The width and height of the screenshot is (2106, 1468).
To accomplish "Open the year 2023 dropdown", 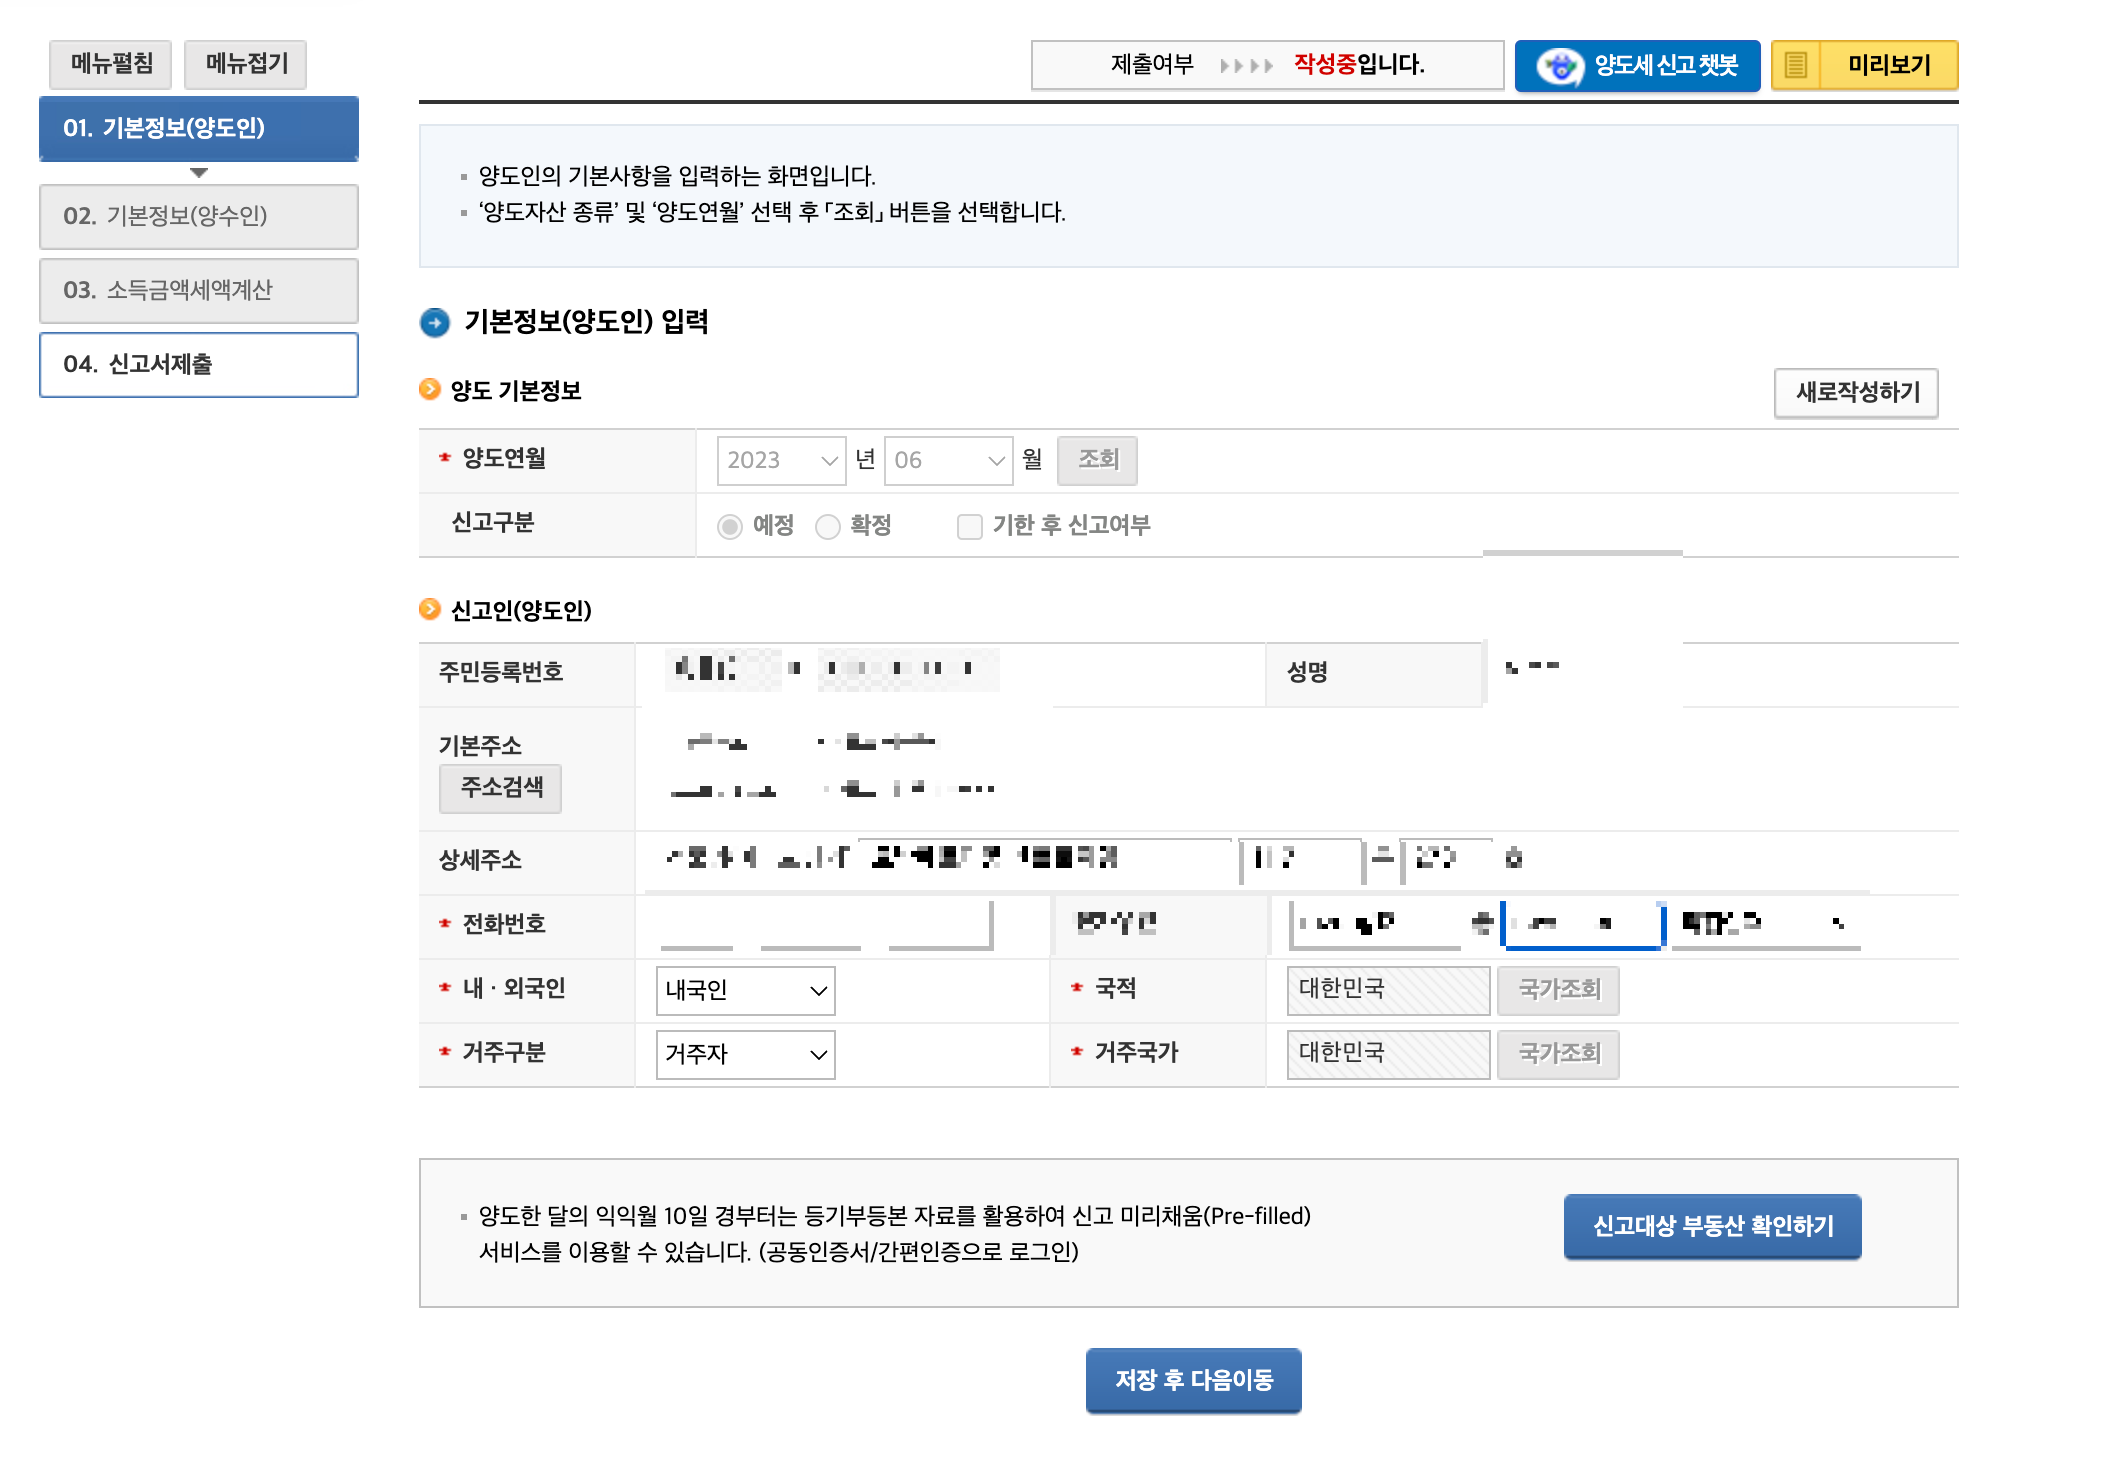I will point(781,460).
